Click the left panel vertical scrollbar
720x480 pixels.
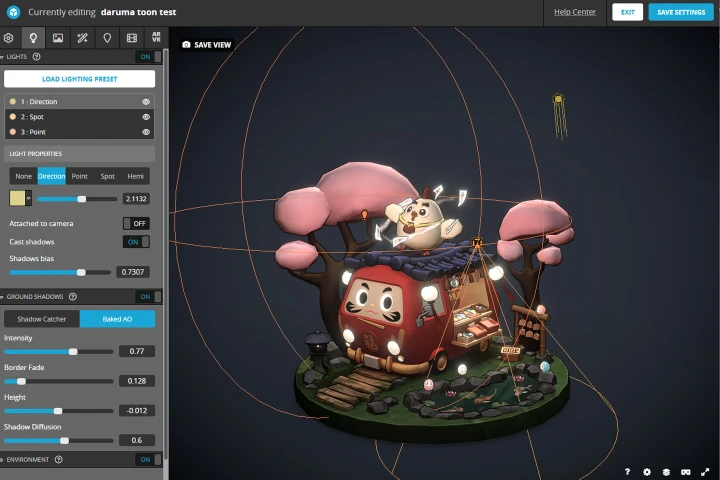click(x=166, y=253)
